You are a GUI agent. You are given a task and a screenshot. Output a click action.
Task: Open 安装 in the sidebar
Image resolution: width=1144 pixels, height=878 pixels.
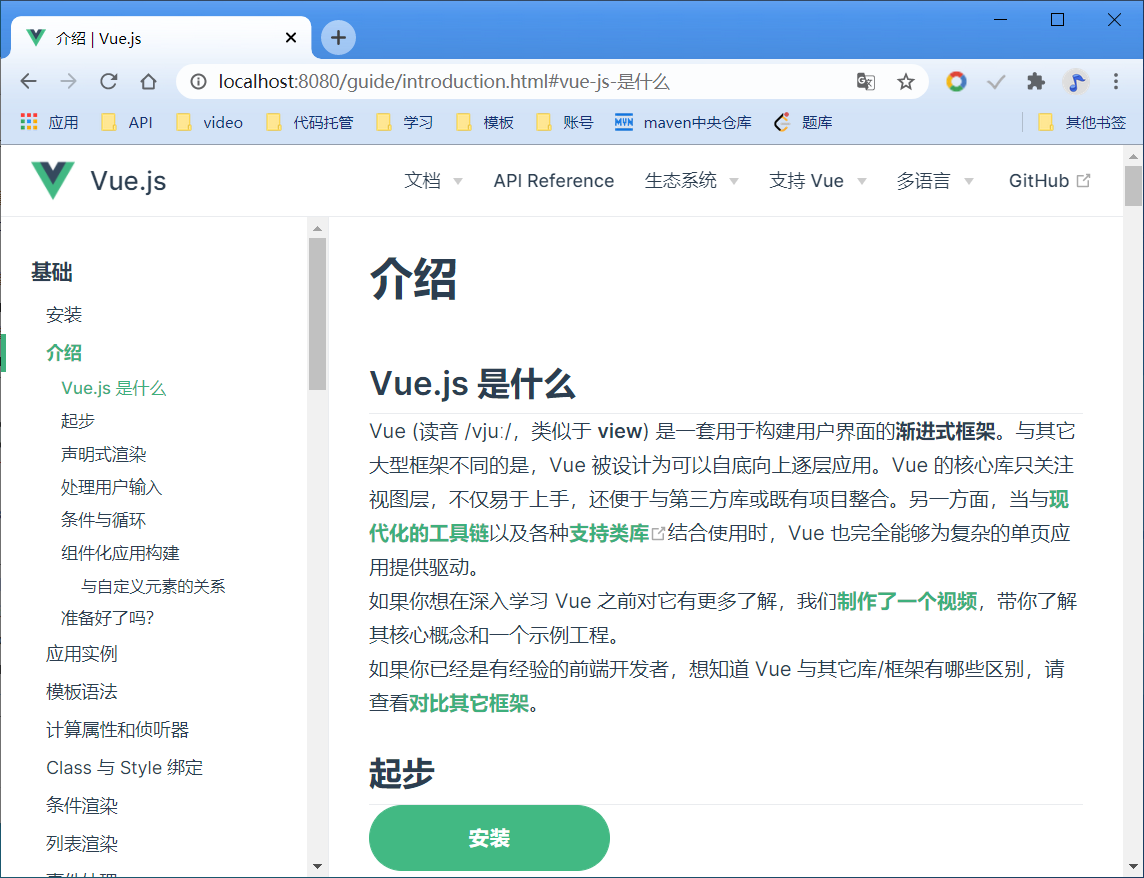pyautogui.click(x=63, y=315)
